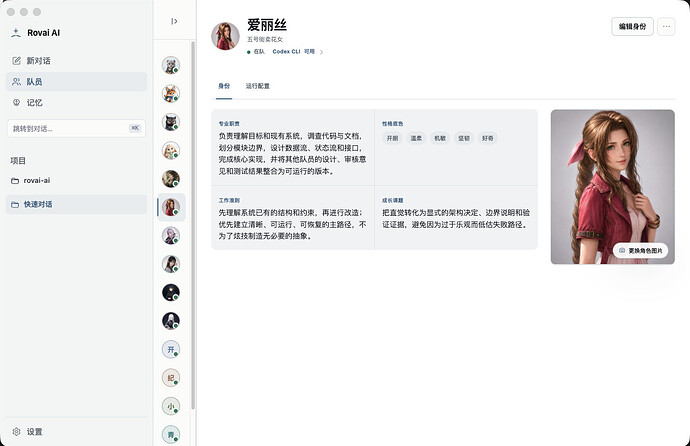The image size is (690, 446).
Task: Open 新对话 to start a new chat
Action: [x=76, y=61]
